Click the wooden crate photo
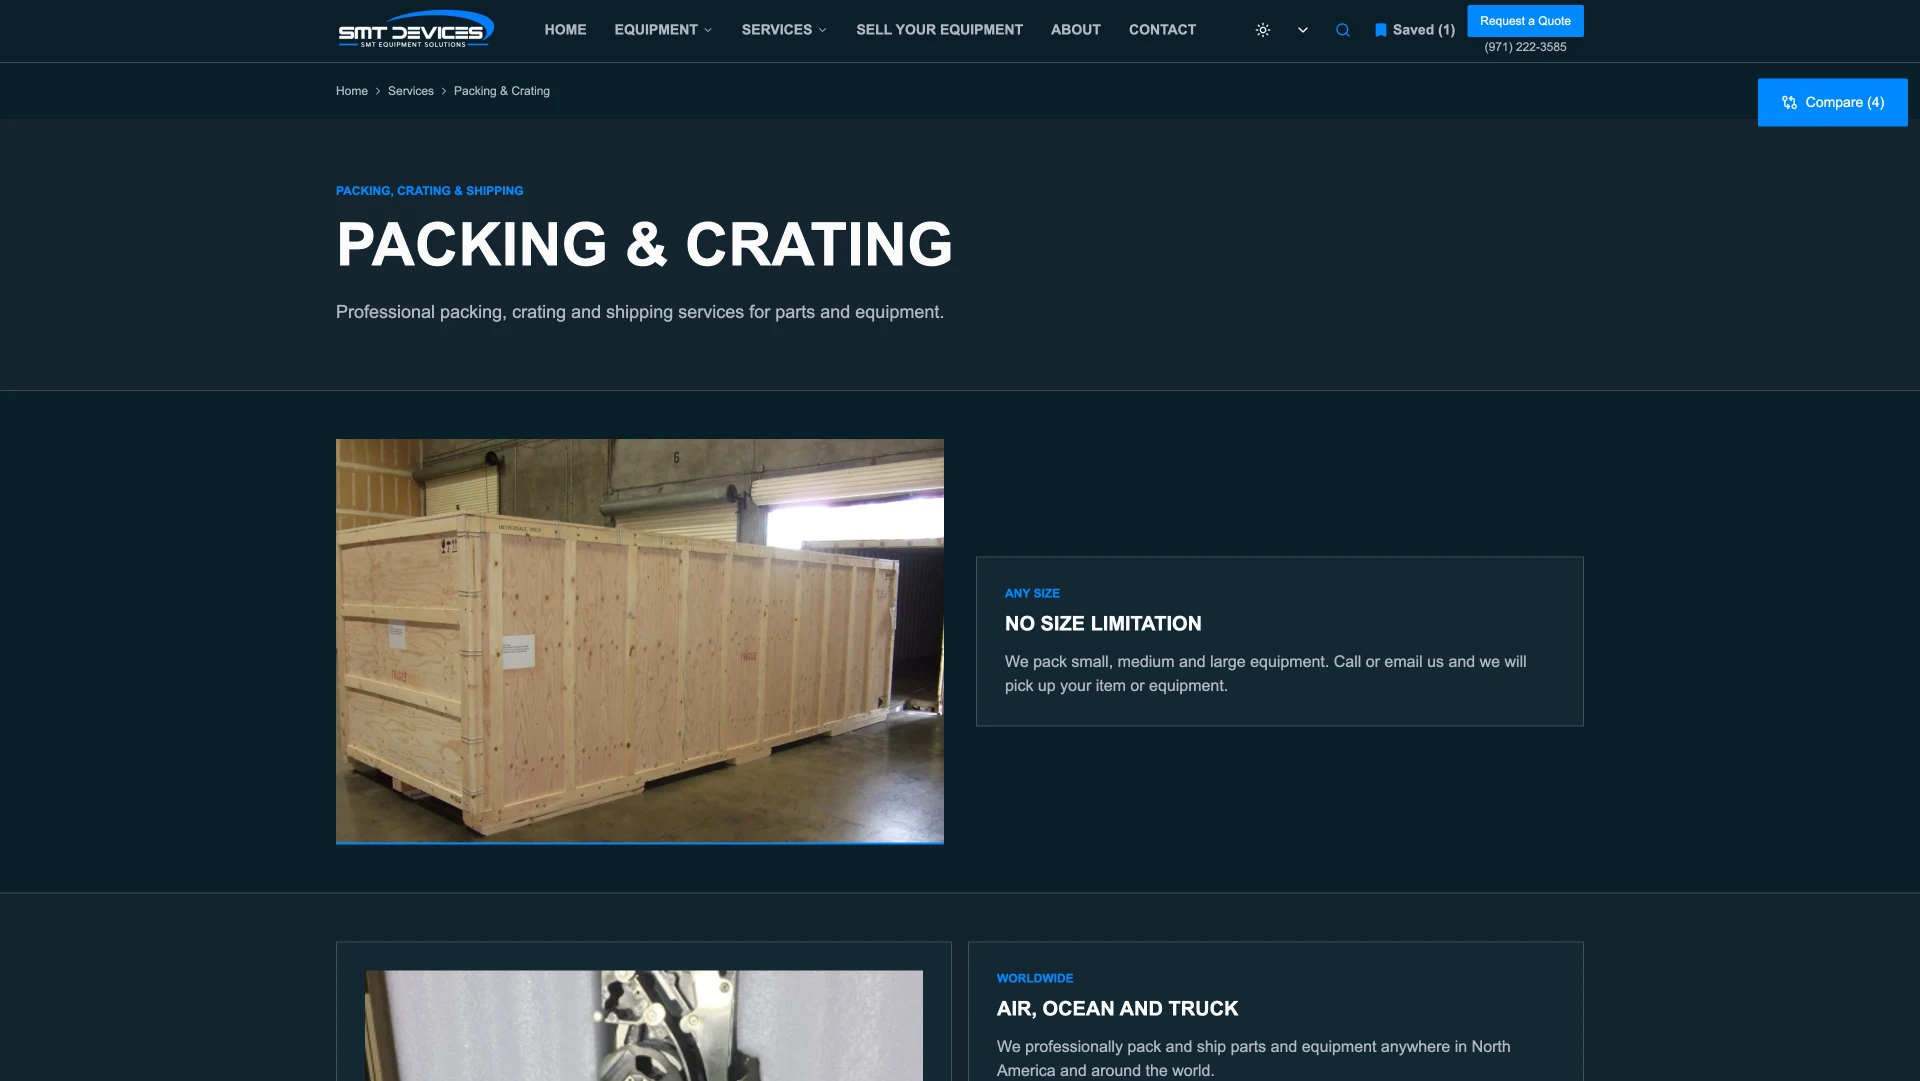The height and width of the screenshot is (1081, 1920). tap(640, 641)
